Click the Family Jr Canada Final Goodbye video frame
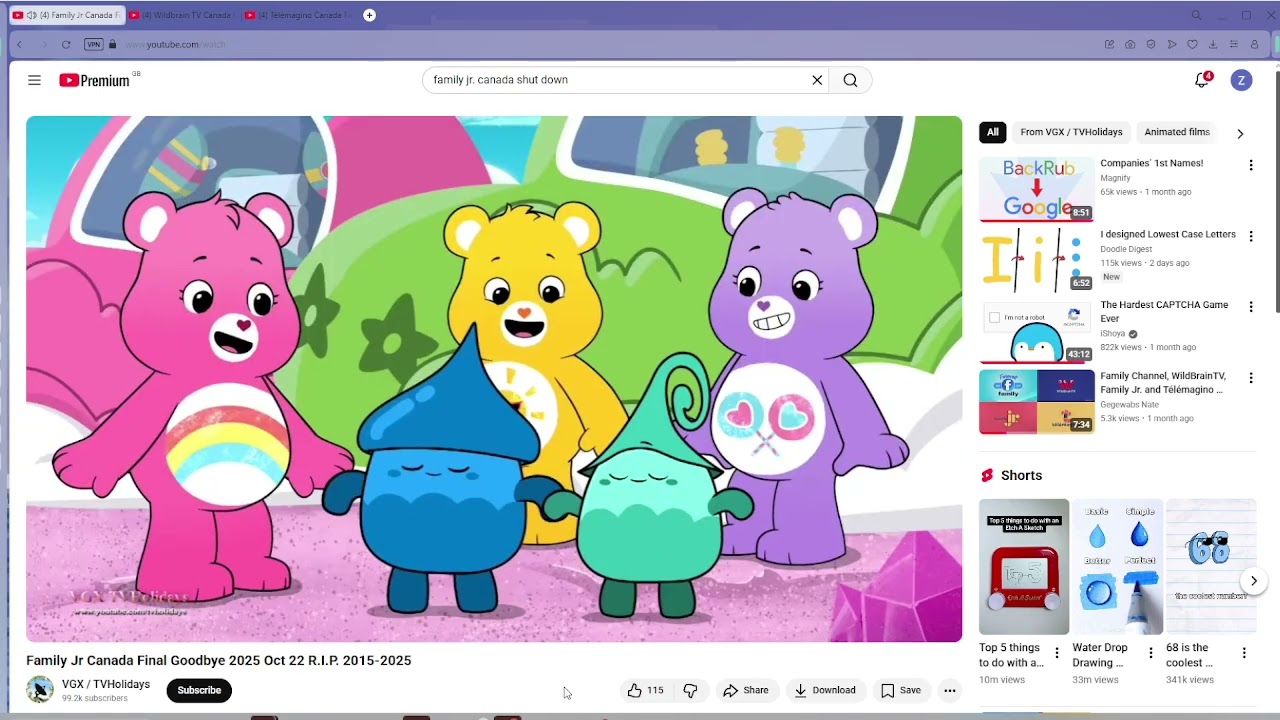Viewport: 1280px width, 720px height. [x=494, y=379]
